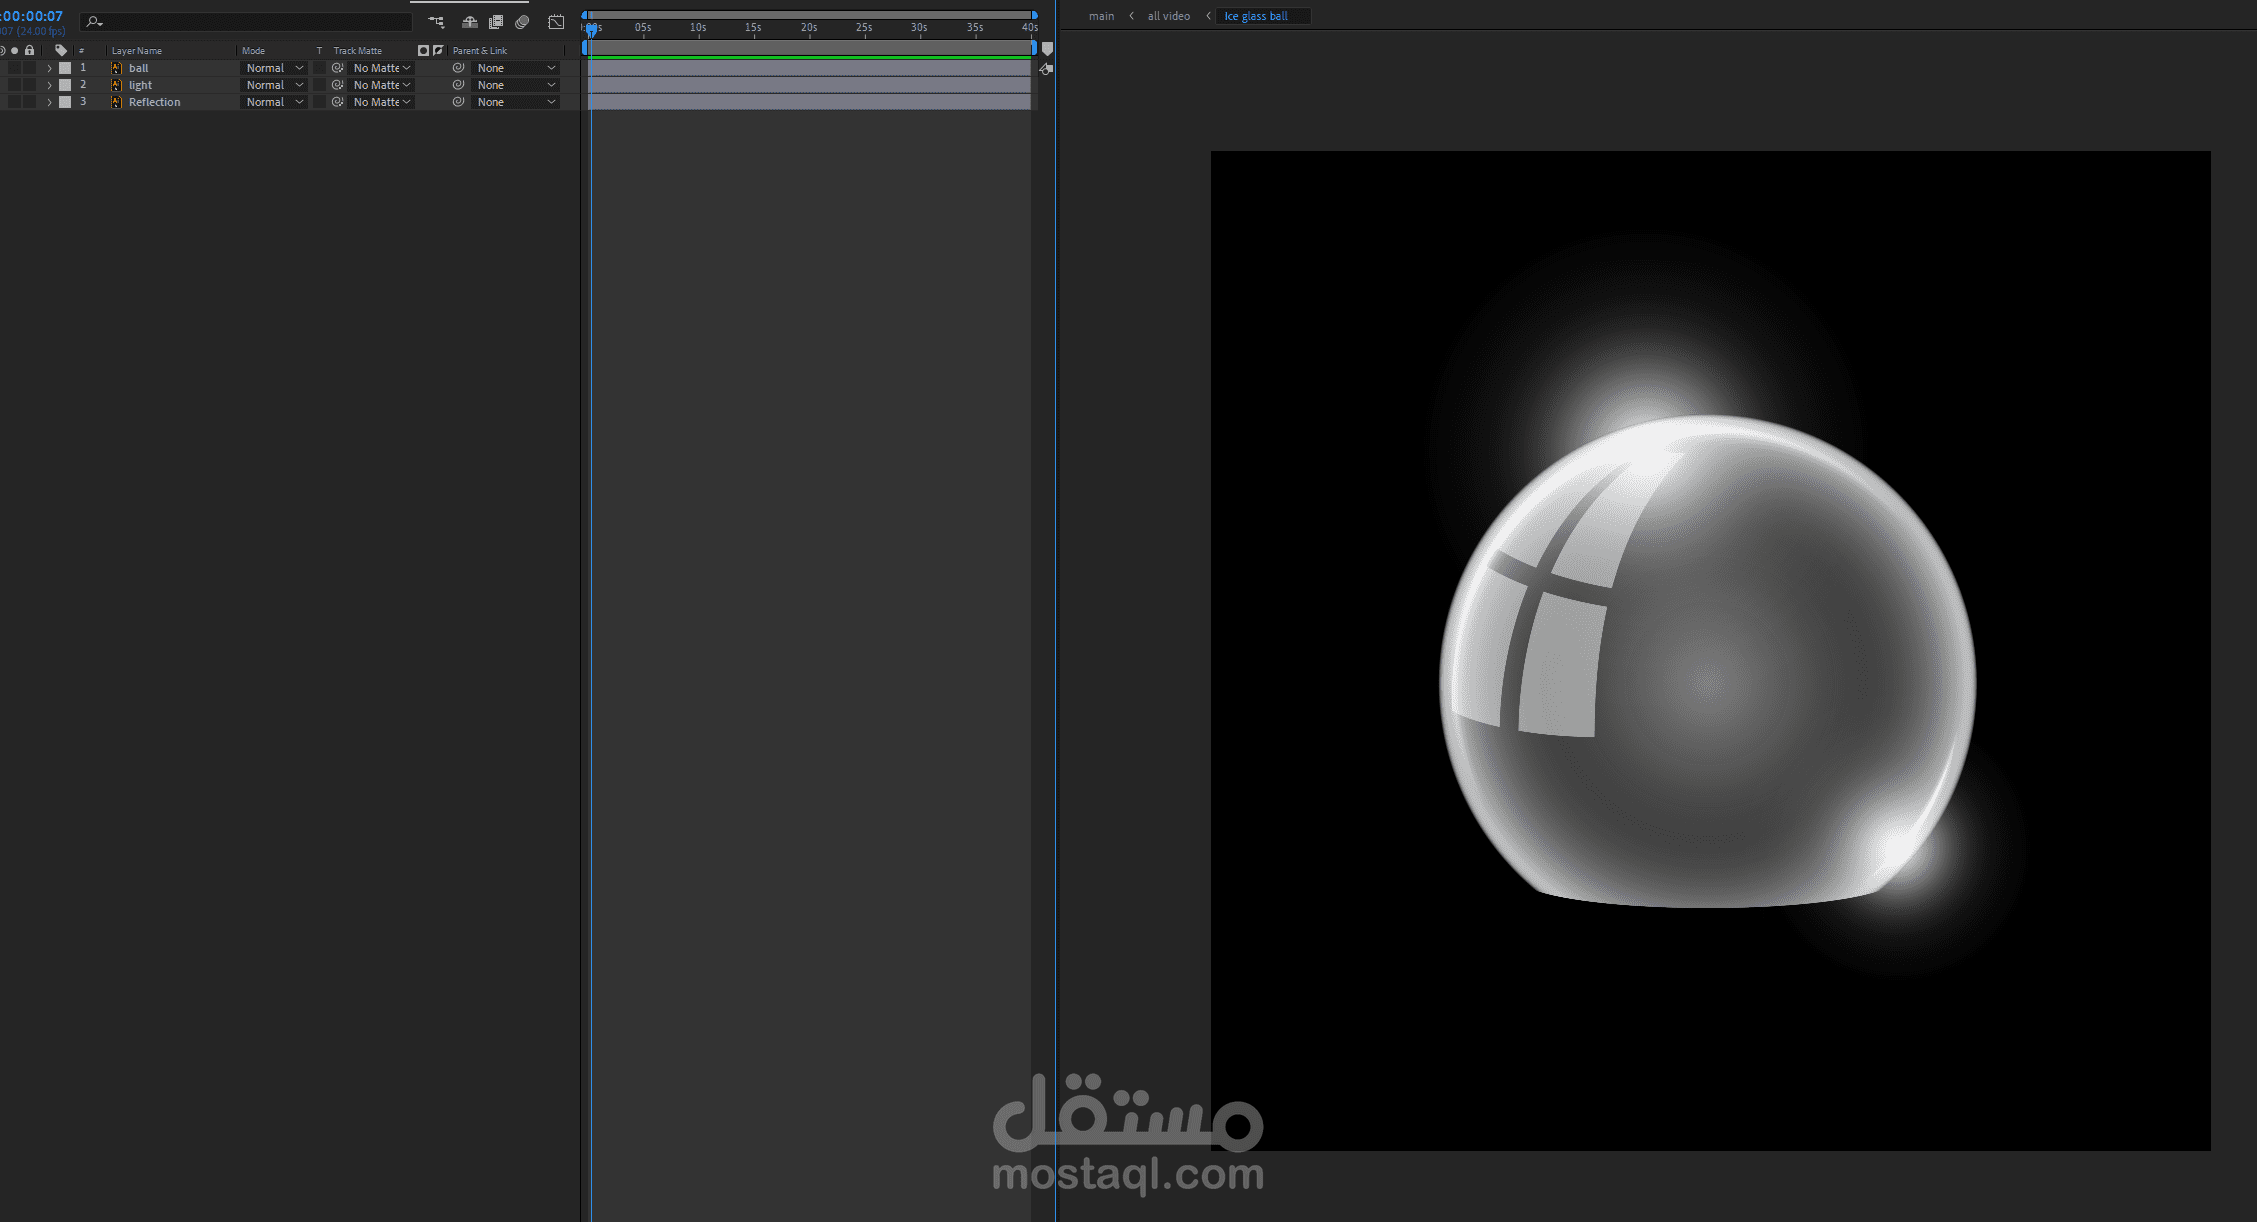The width and height of the screenshot is (2257, 1222).
Task: Click the Layer Name column header
Action: tap(137, 50)
